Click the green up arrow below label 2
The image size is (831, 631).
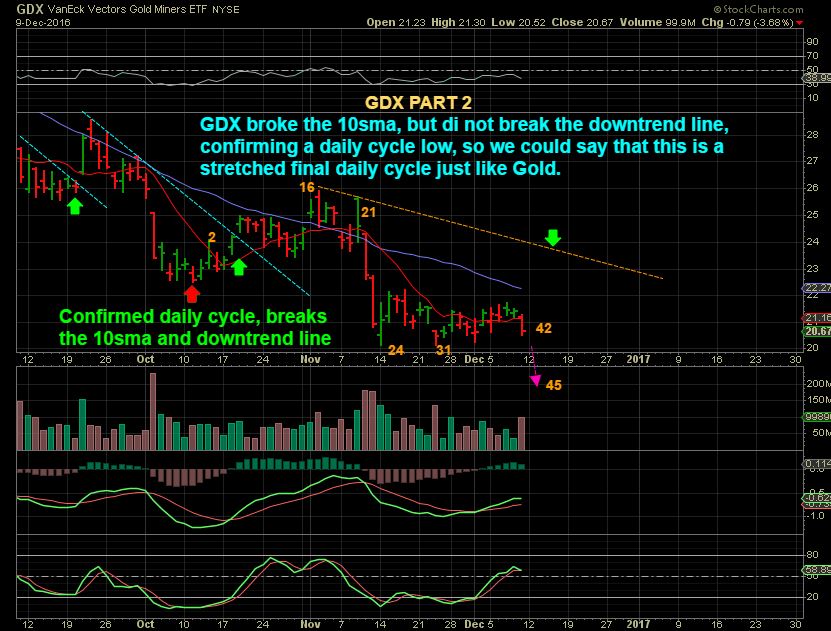239,267
